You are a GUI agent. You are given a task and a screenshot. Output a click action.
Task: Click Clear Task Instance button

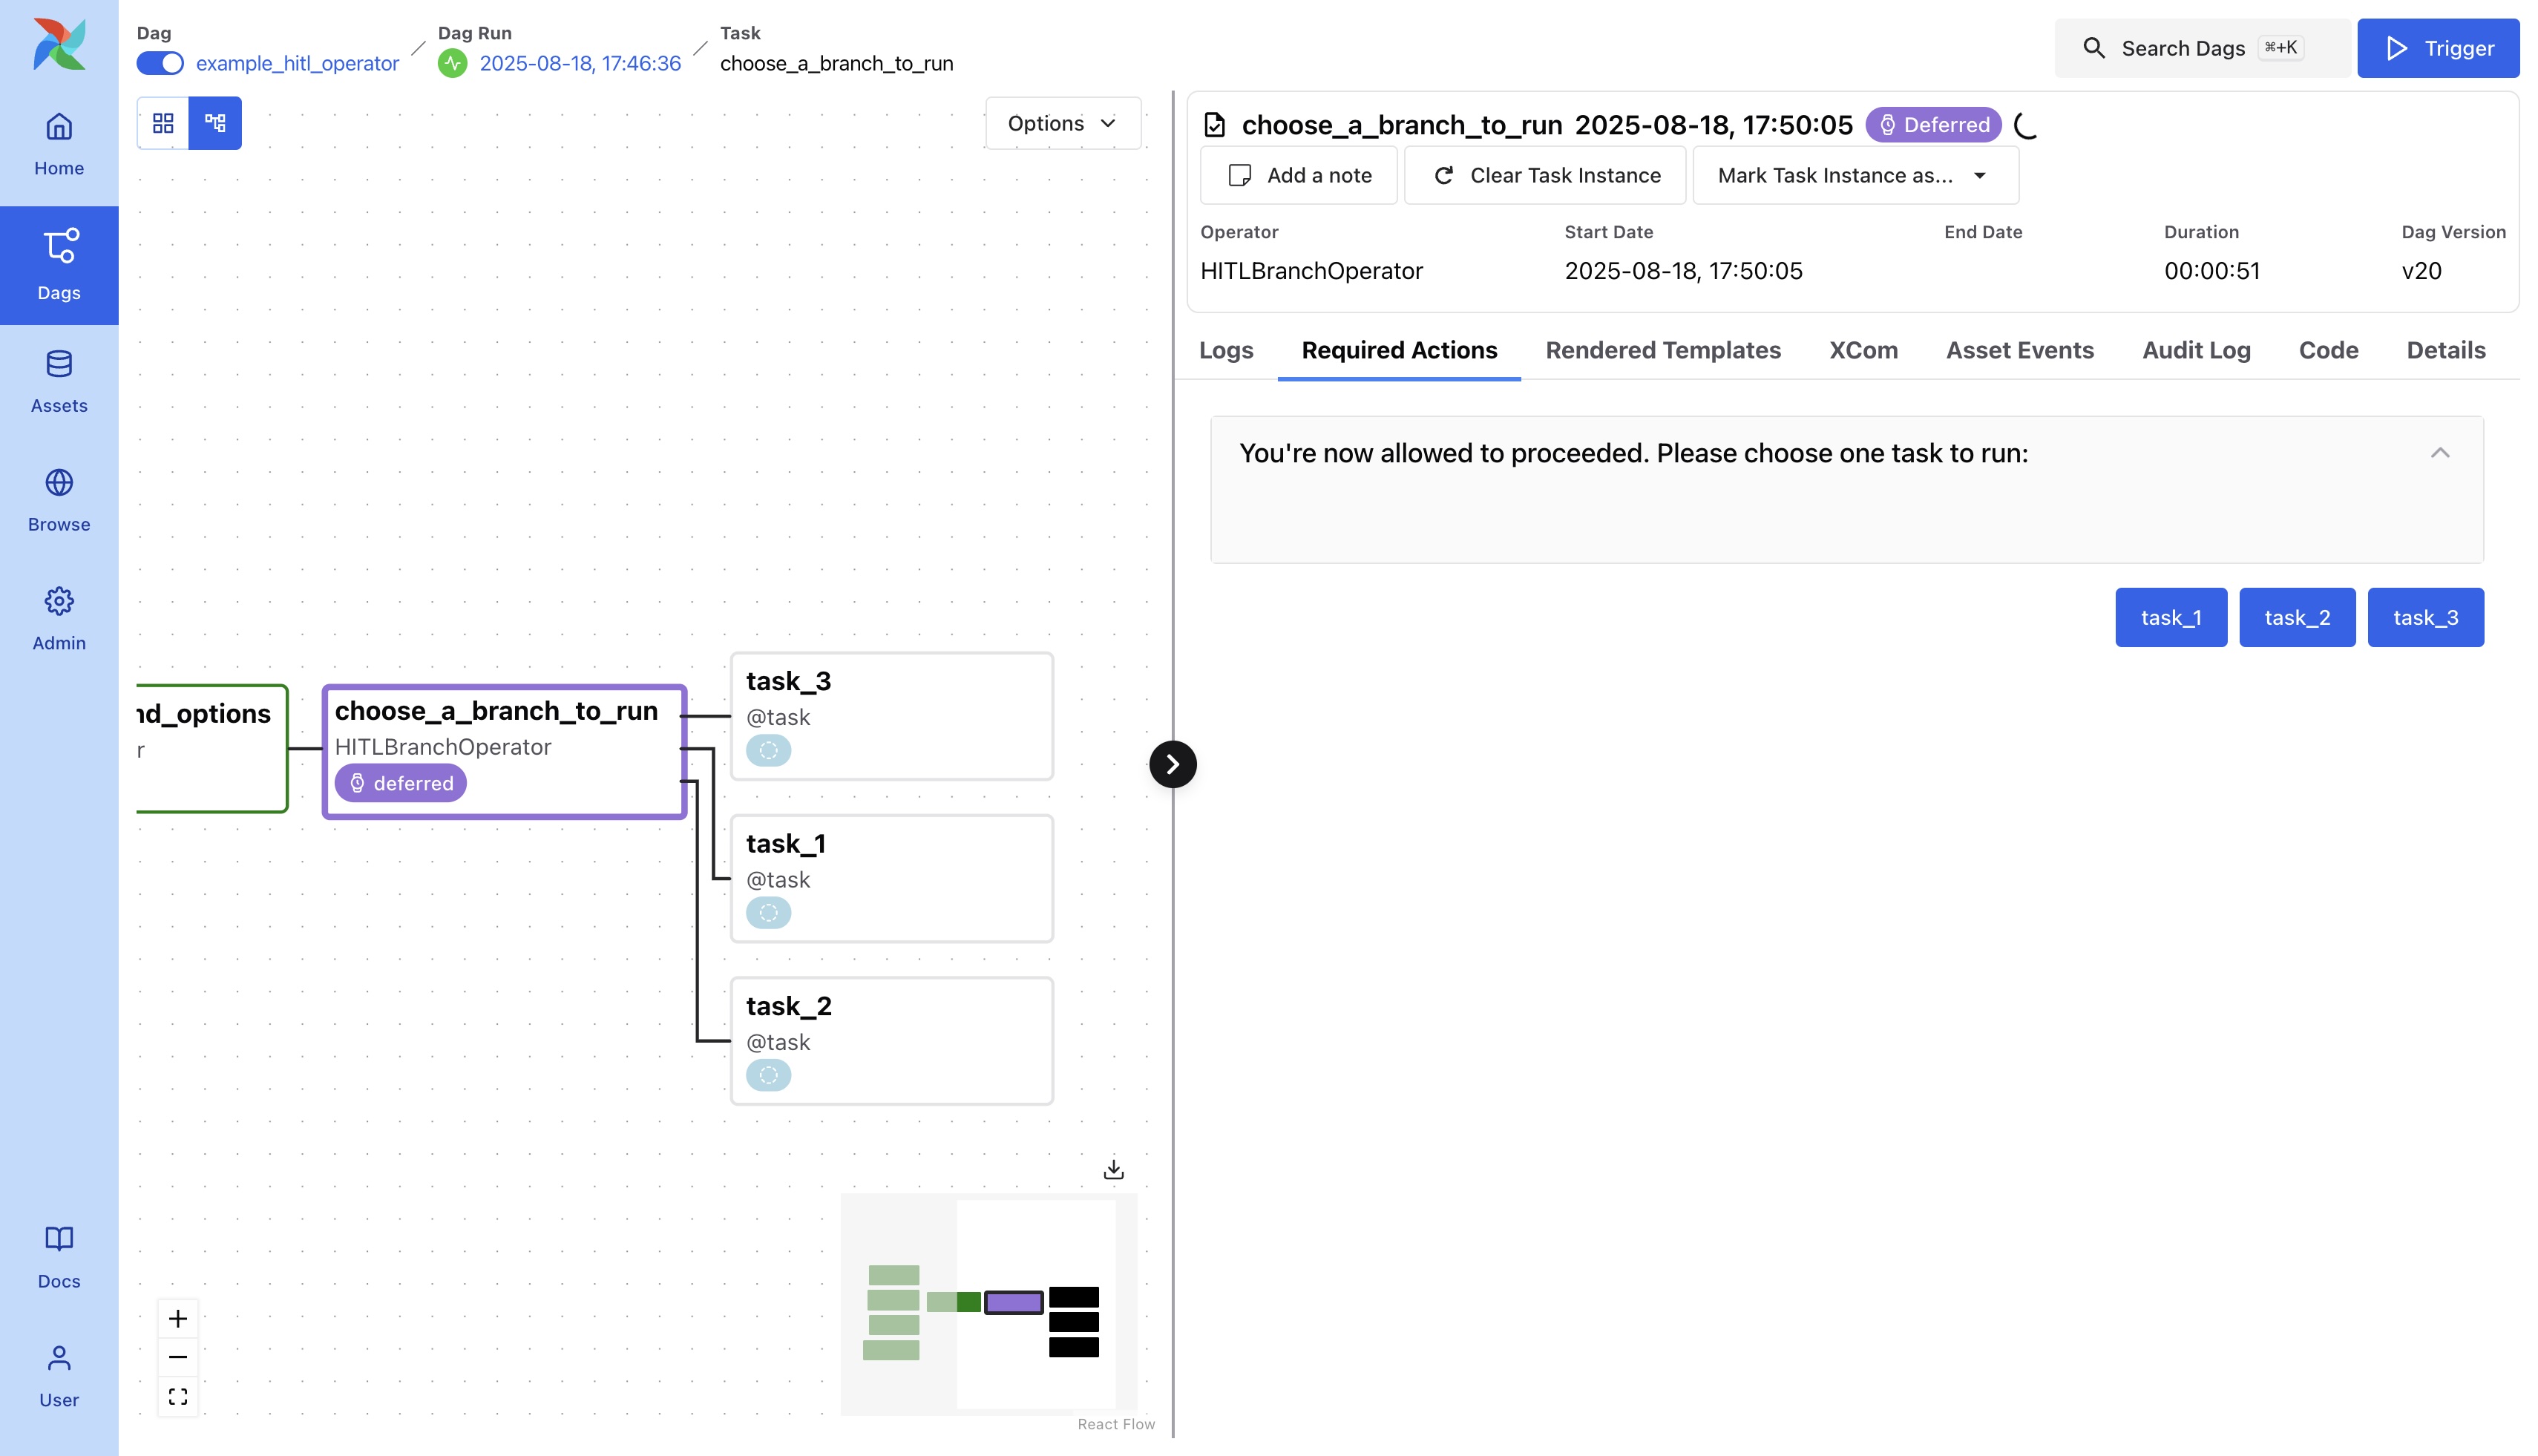[x=1545, y=175]
